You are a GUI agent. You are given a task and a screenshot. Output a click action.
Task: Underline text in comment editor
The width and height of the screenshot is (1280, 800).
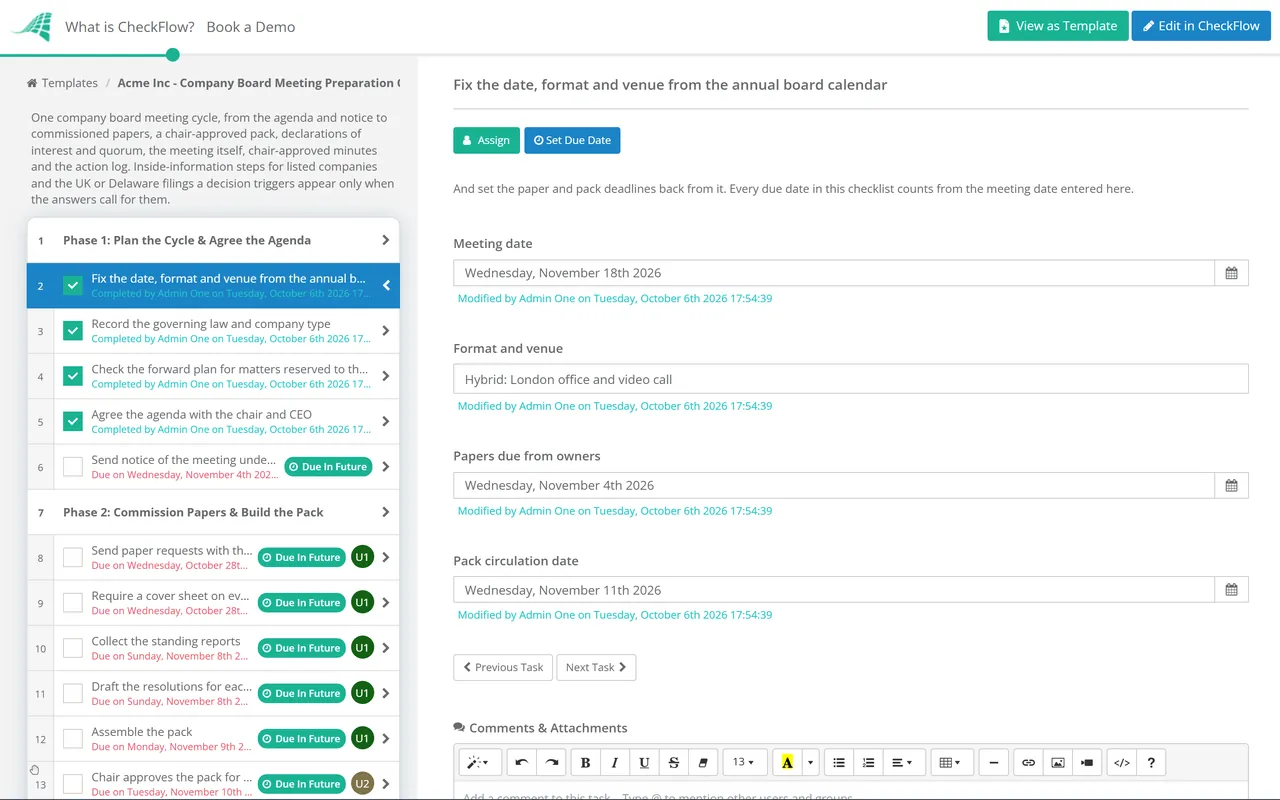(x=644, y=762)
